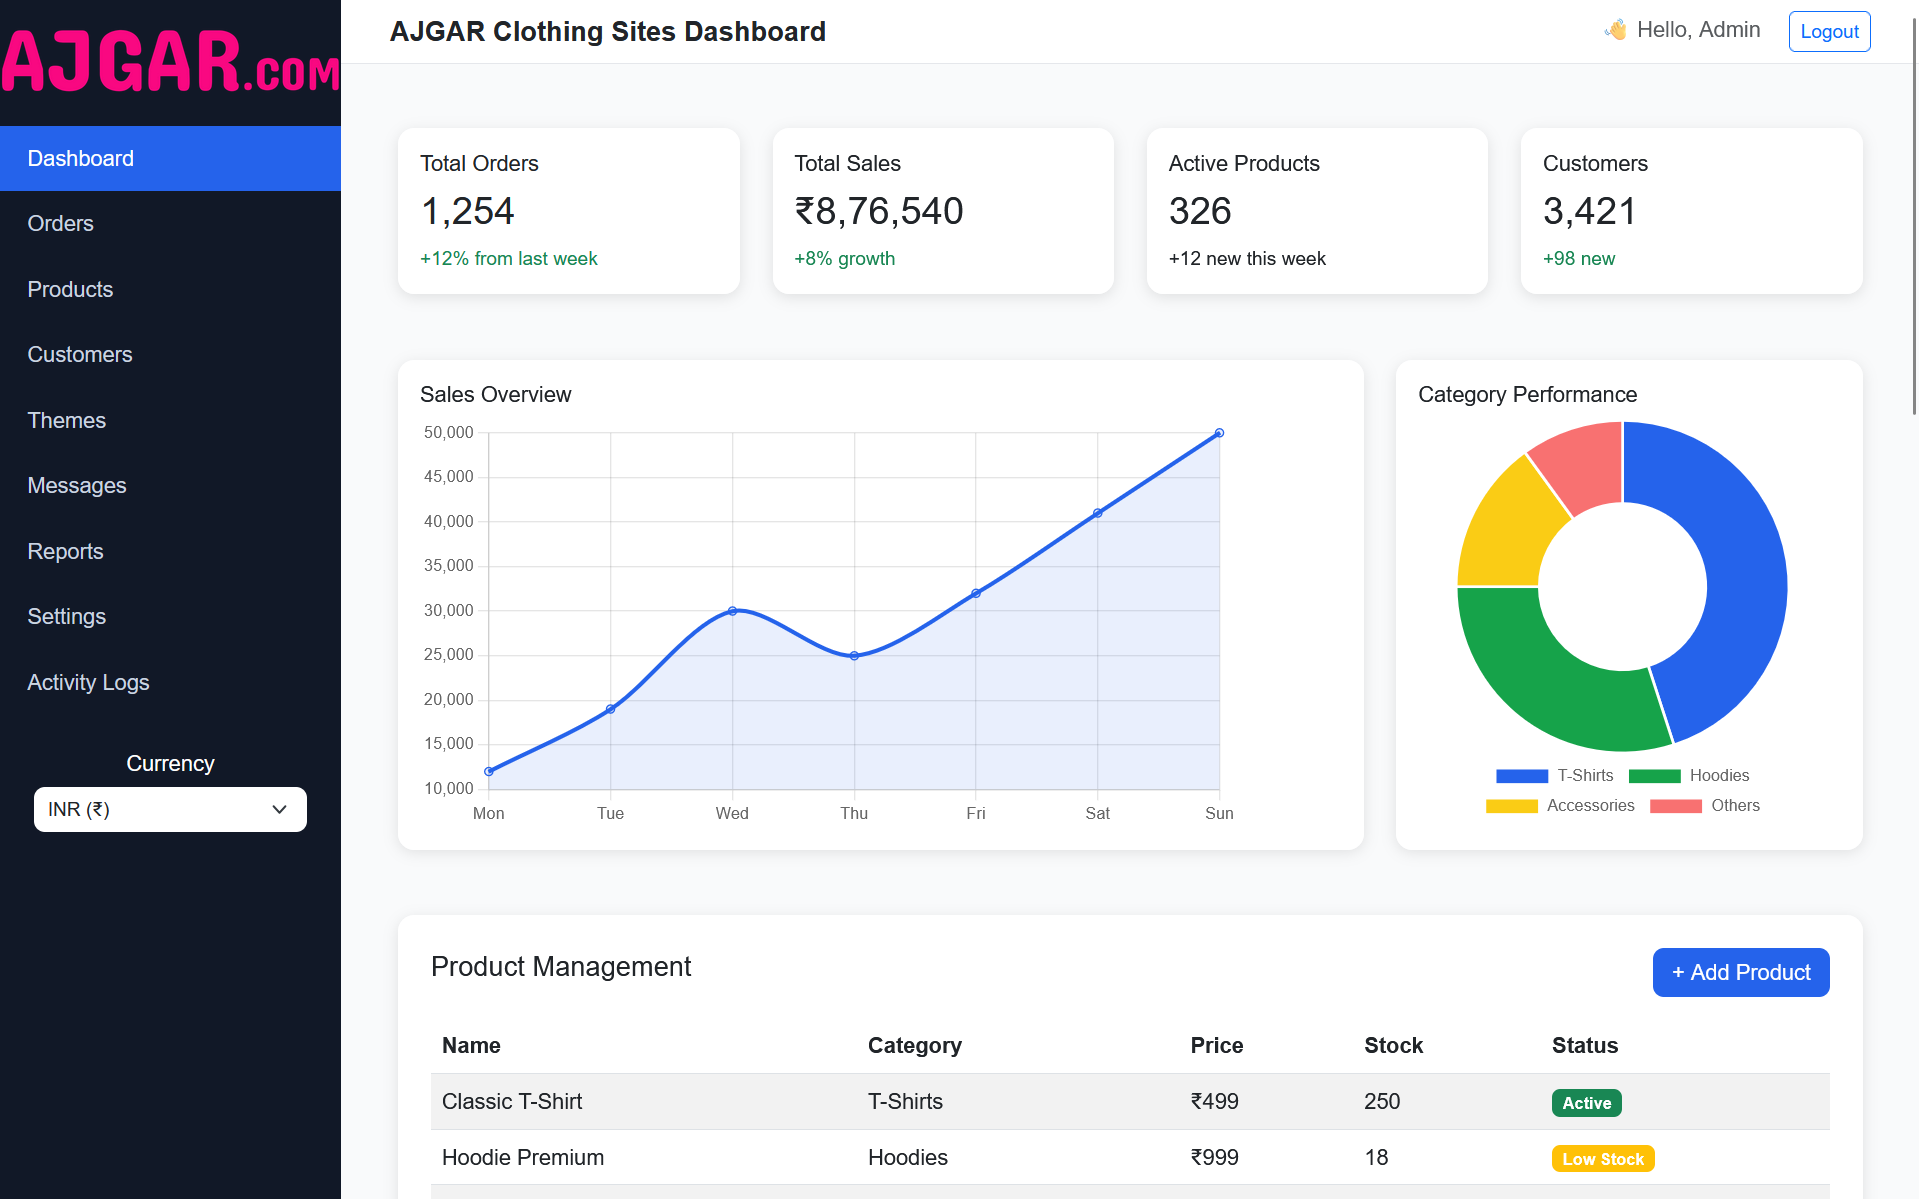Open Customers page from sidebar

tap(80, 355)
